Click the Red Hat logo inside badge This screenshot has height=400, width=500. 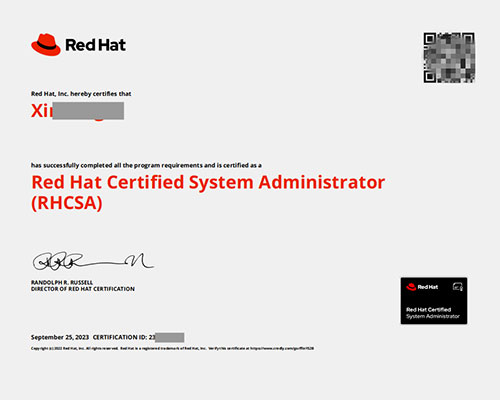click(422, 287)
